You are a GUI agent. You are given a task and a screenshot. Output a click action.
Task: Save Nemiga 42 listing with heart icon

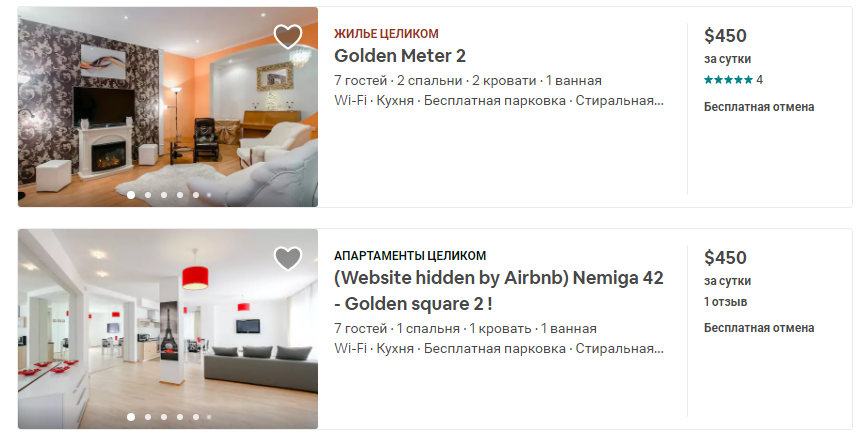288,258
